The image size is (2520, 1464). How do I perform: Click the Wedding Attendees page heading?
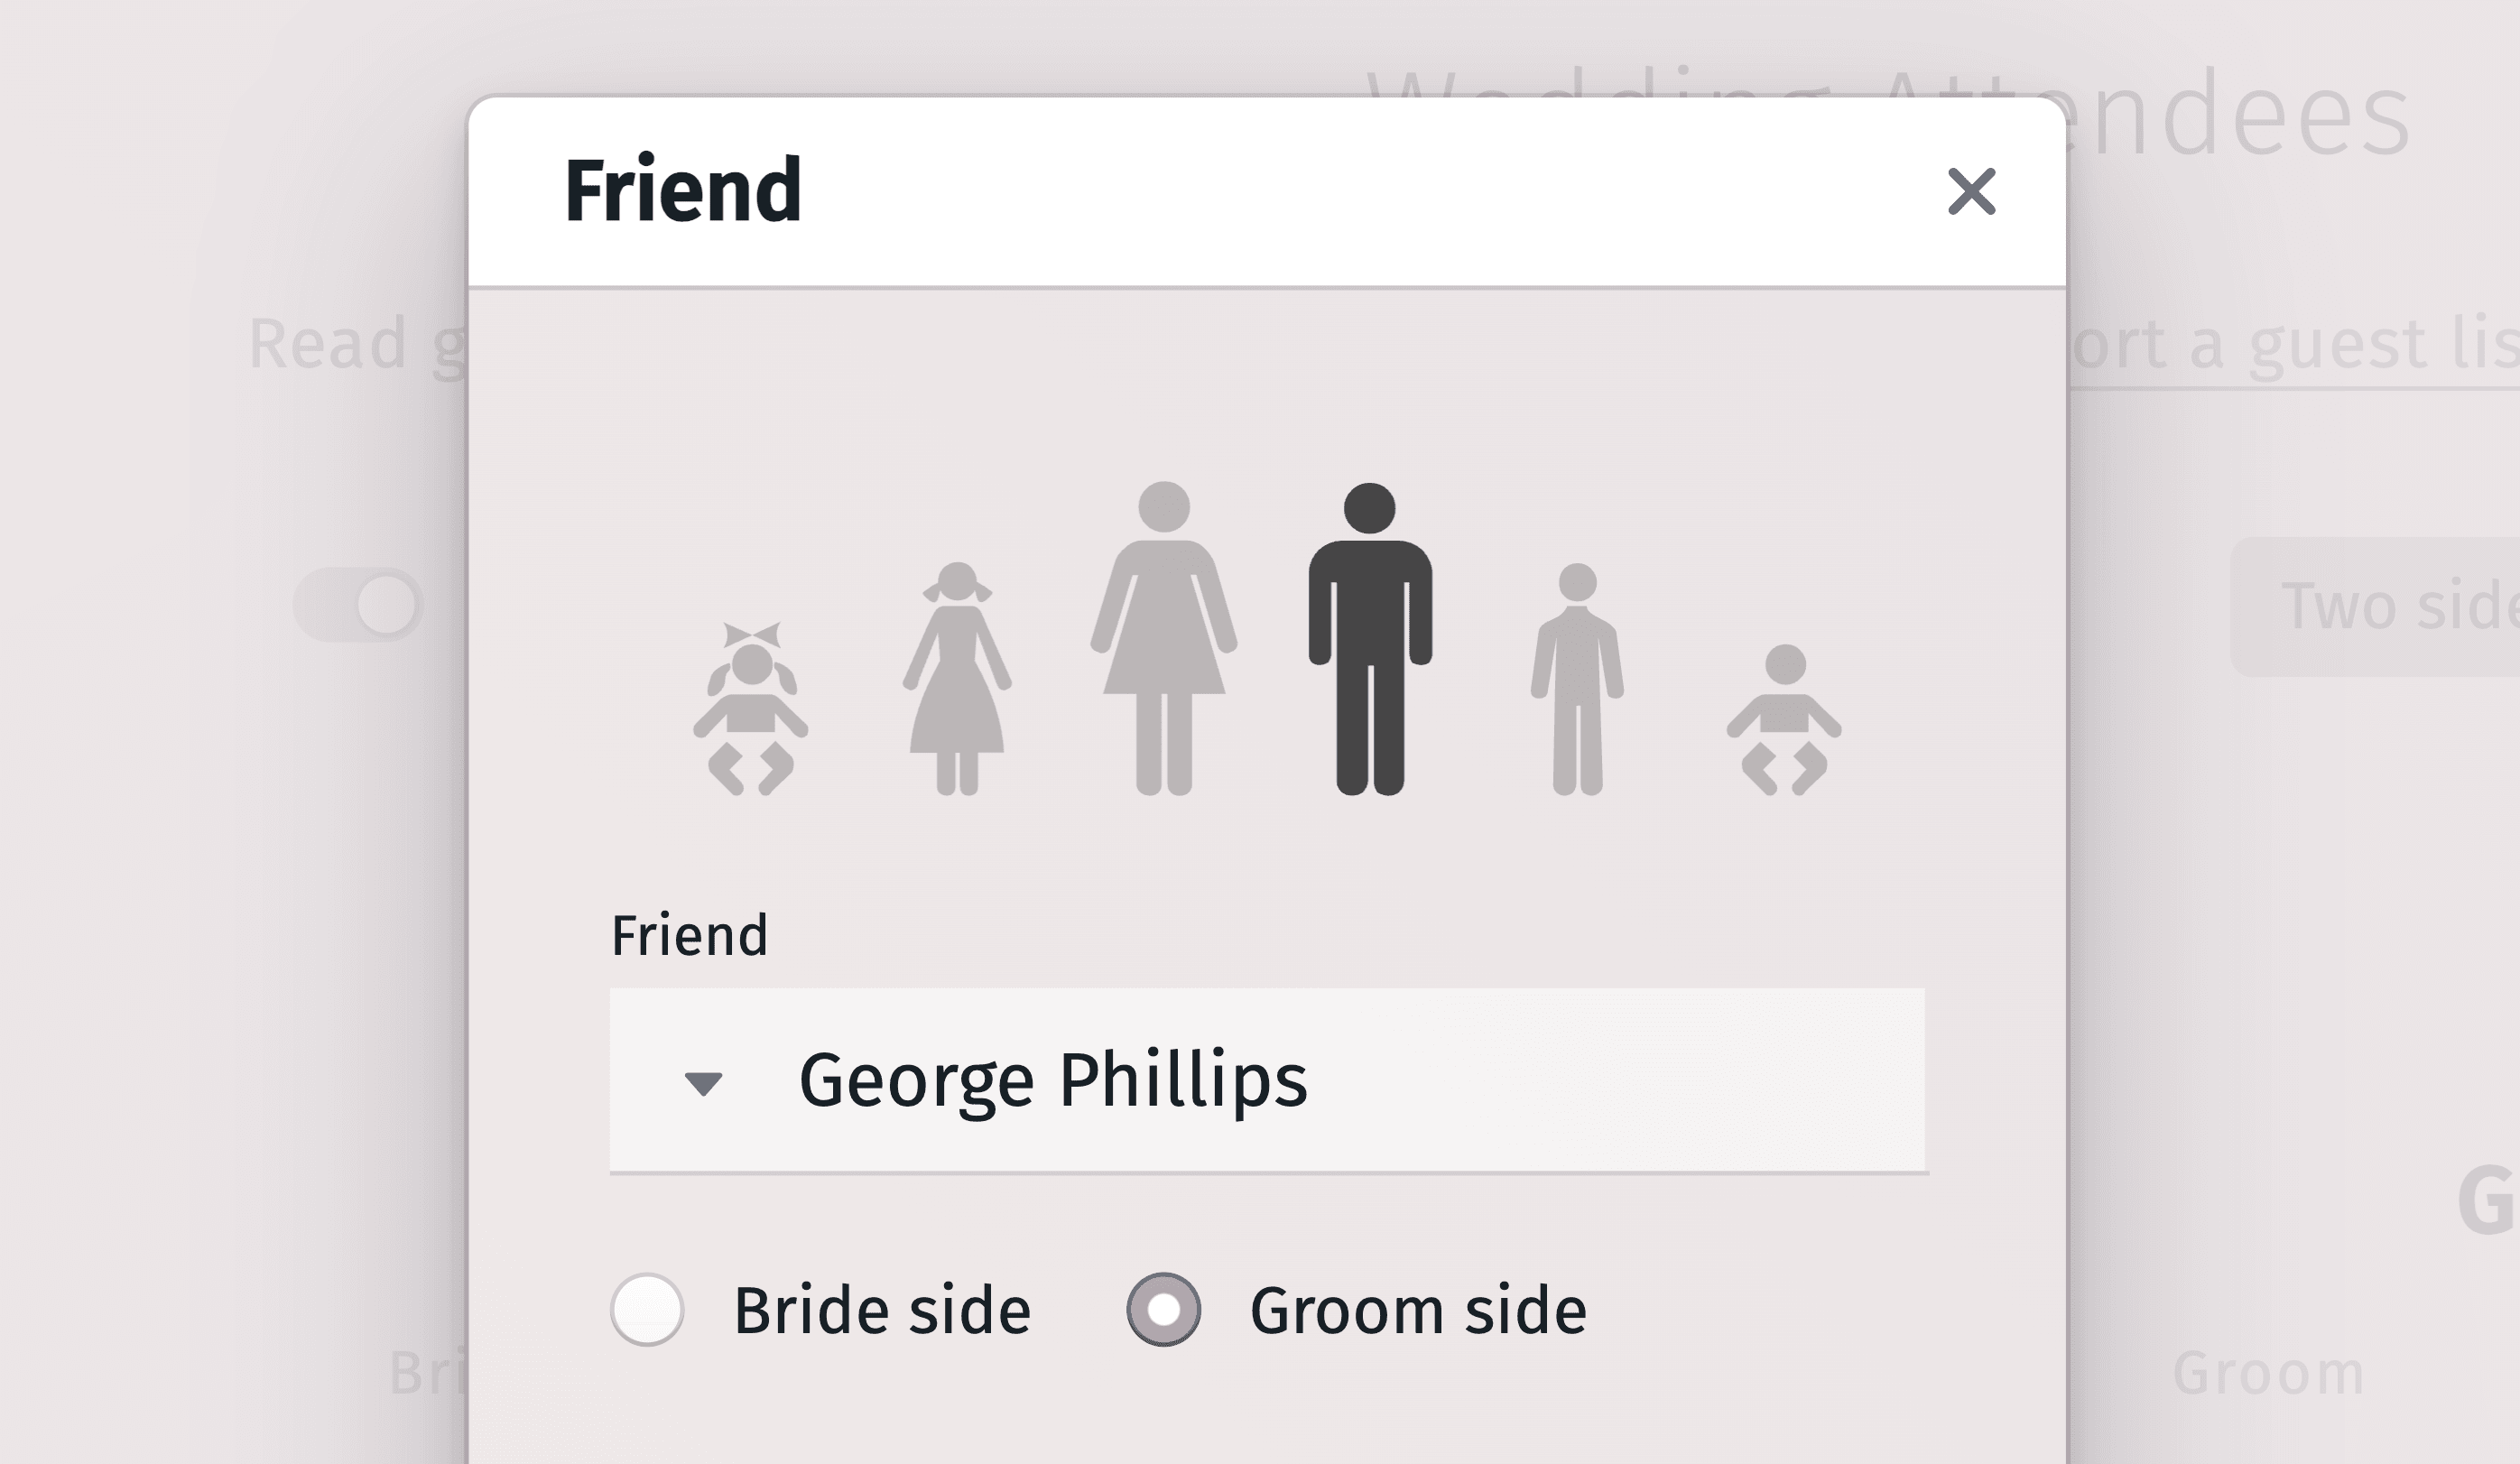click(2240, 116)
